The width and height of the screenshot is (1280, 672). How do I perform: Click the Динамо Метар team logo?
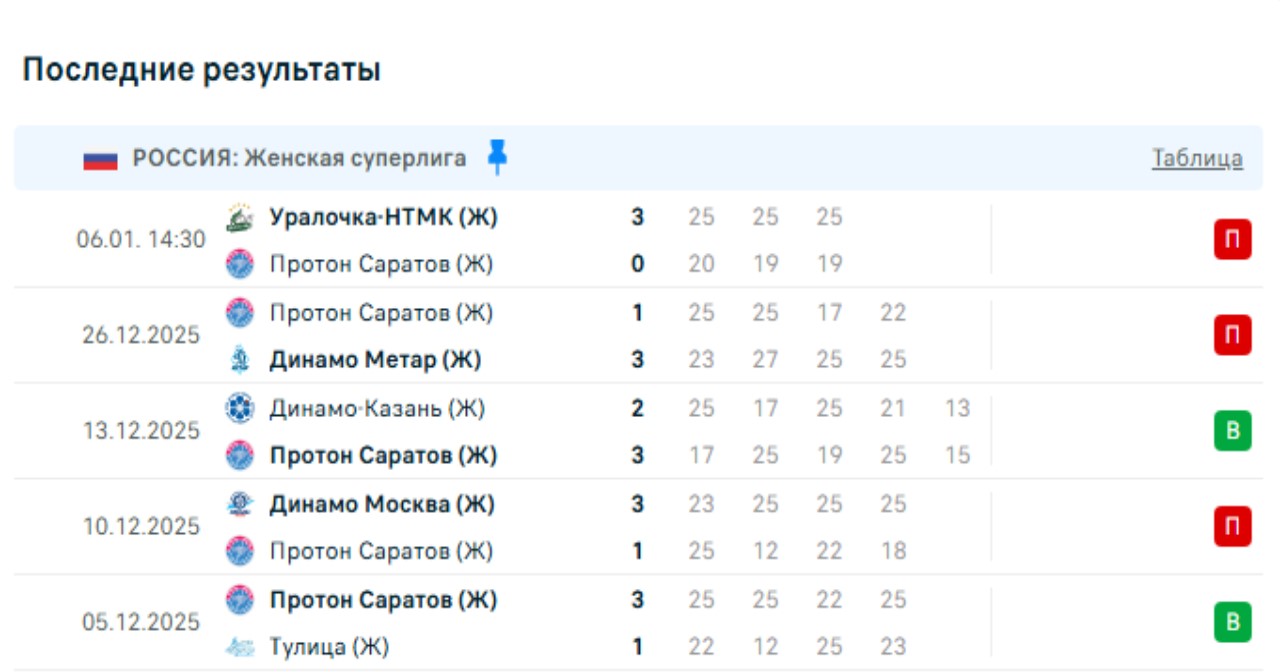240,360
